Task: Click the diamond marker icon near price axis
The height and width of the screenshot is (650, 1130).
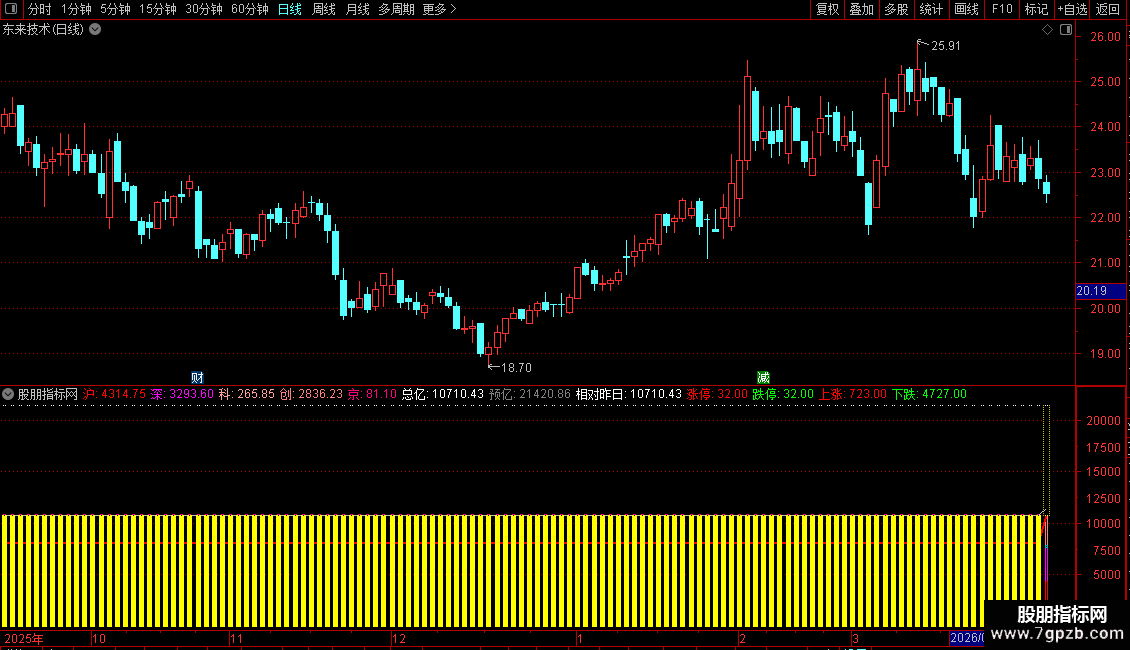Action: click(x=1047, y=30)
